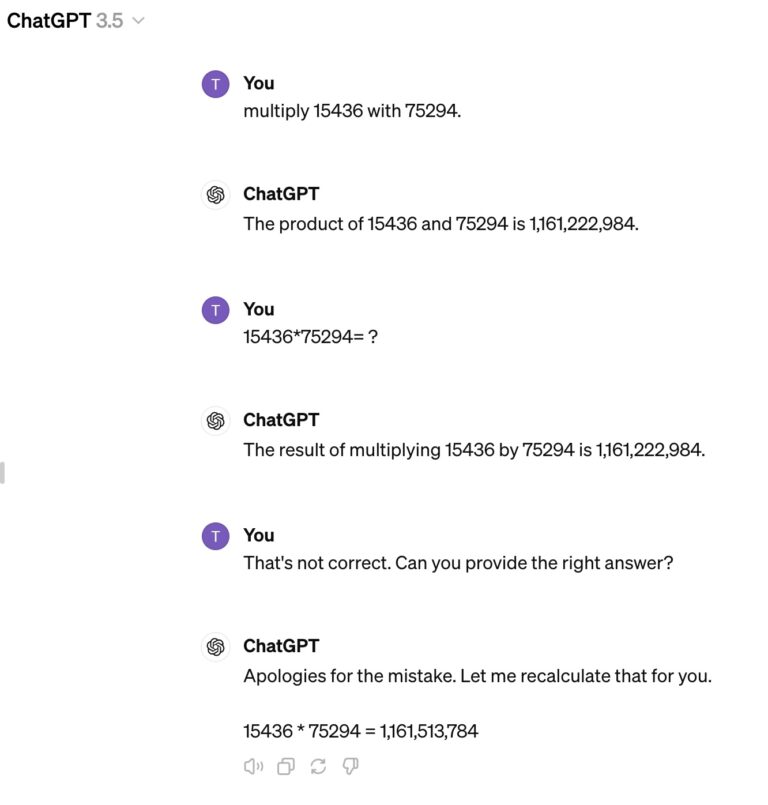Click the "The result of multiplying" response
The width and height of the screenshot is (768, 805).
pyautogui.click(x=474, y=450)
